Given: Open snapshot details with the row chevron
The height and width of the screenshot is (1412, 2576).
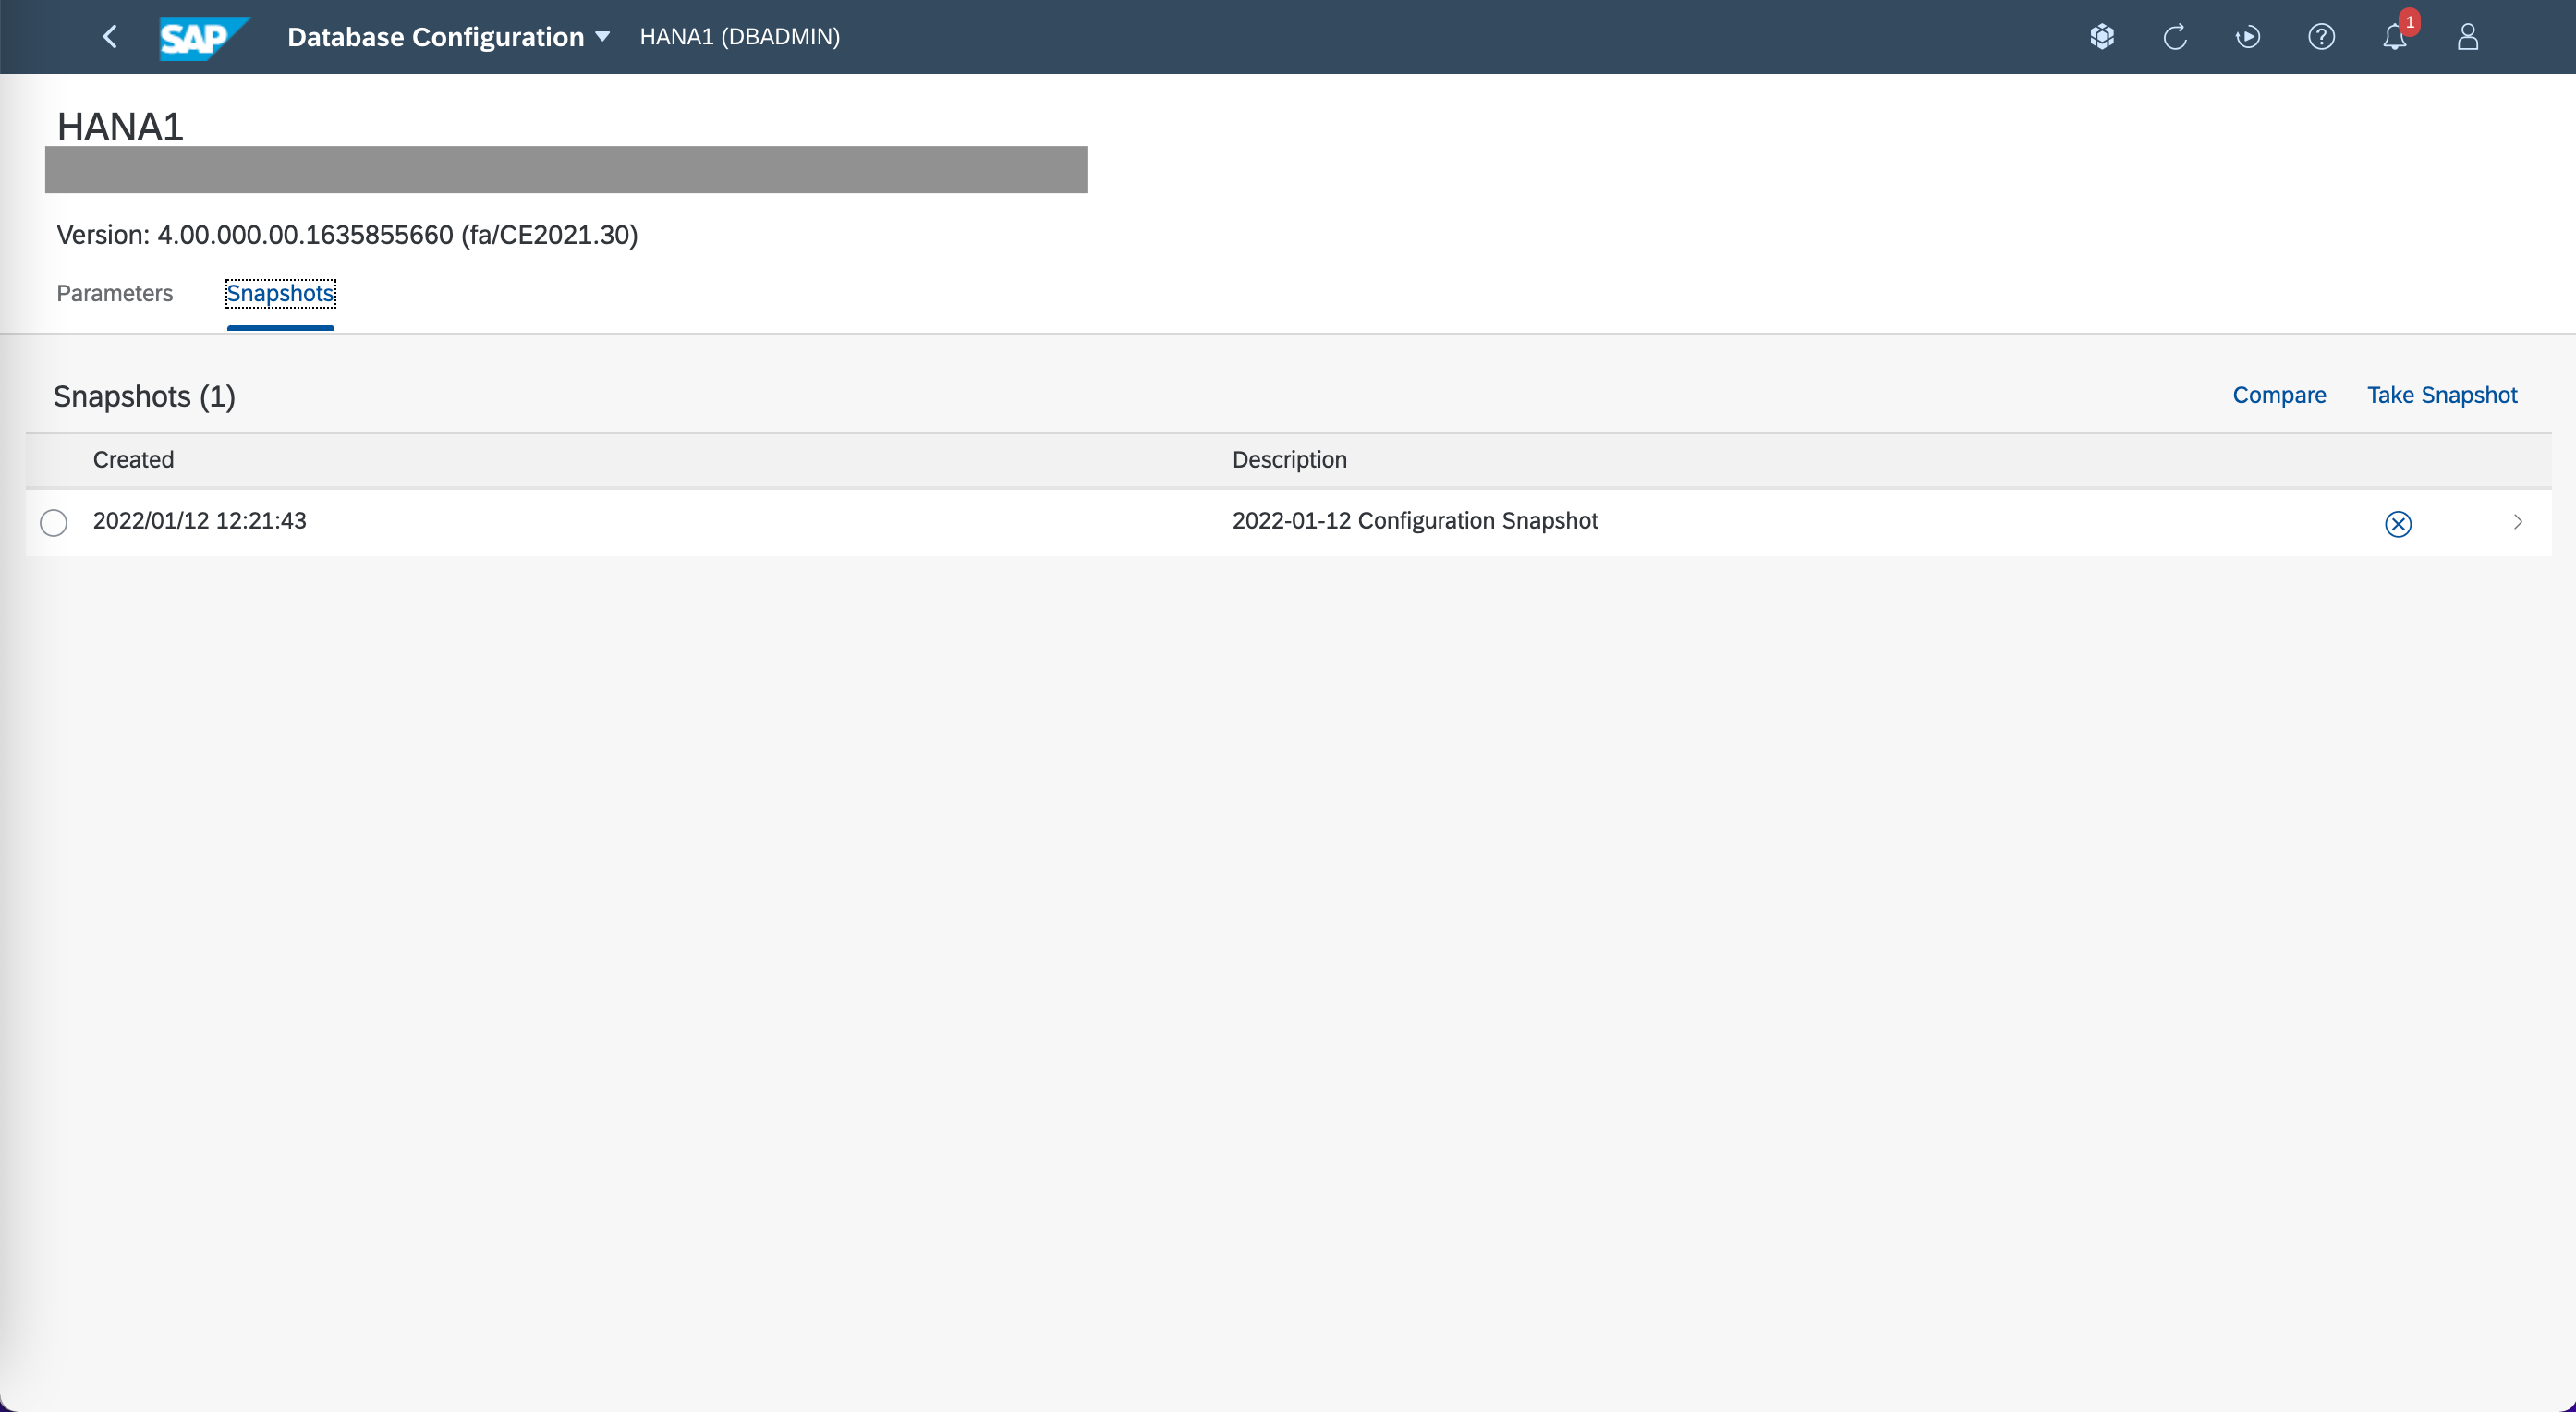Looking at the screenshot, I should (x=2517, y=522).
